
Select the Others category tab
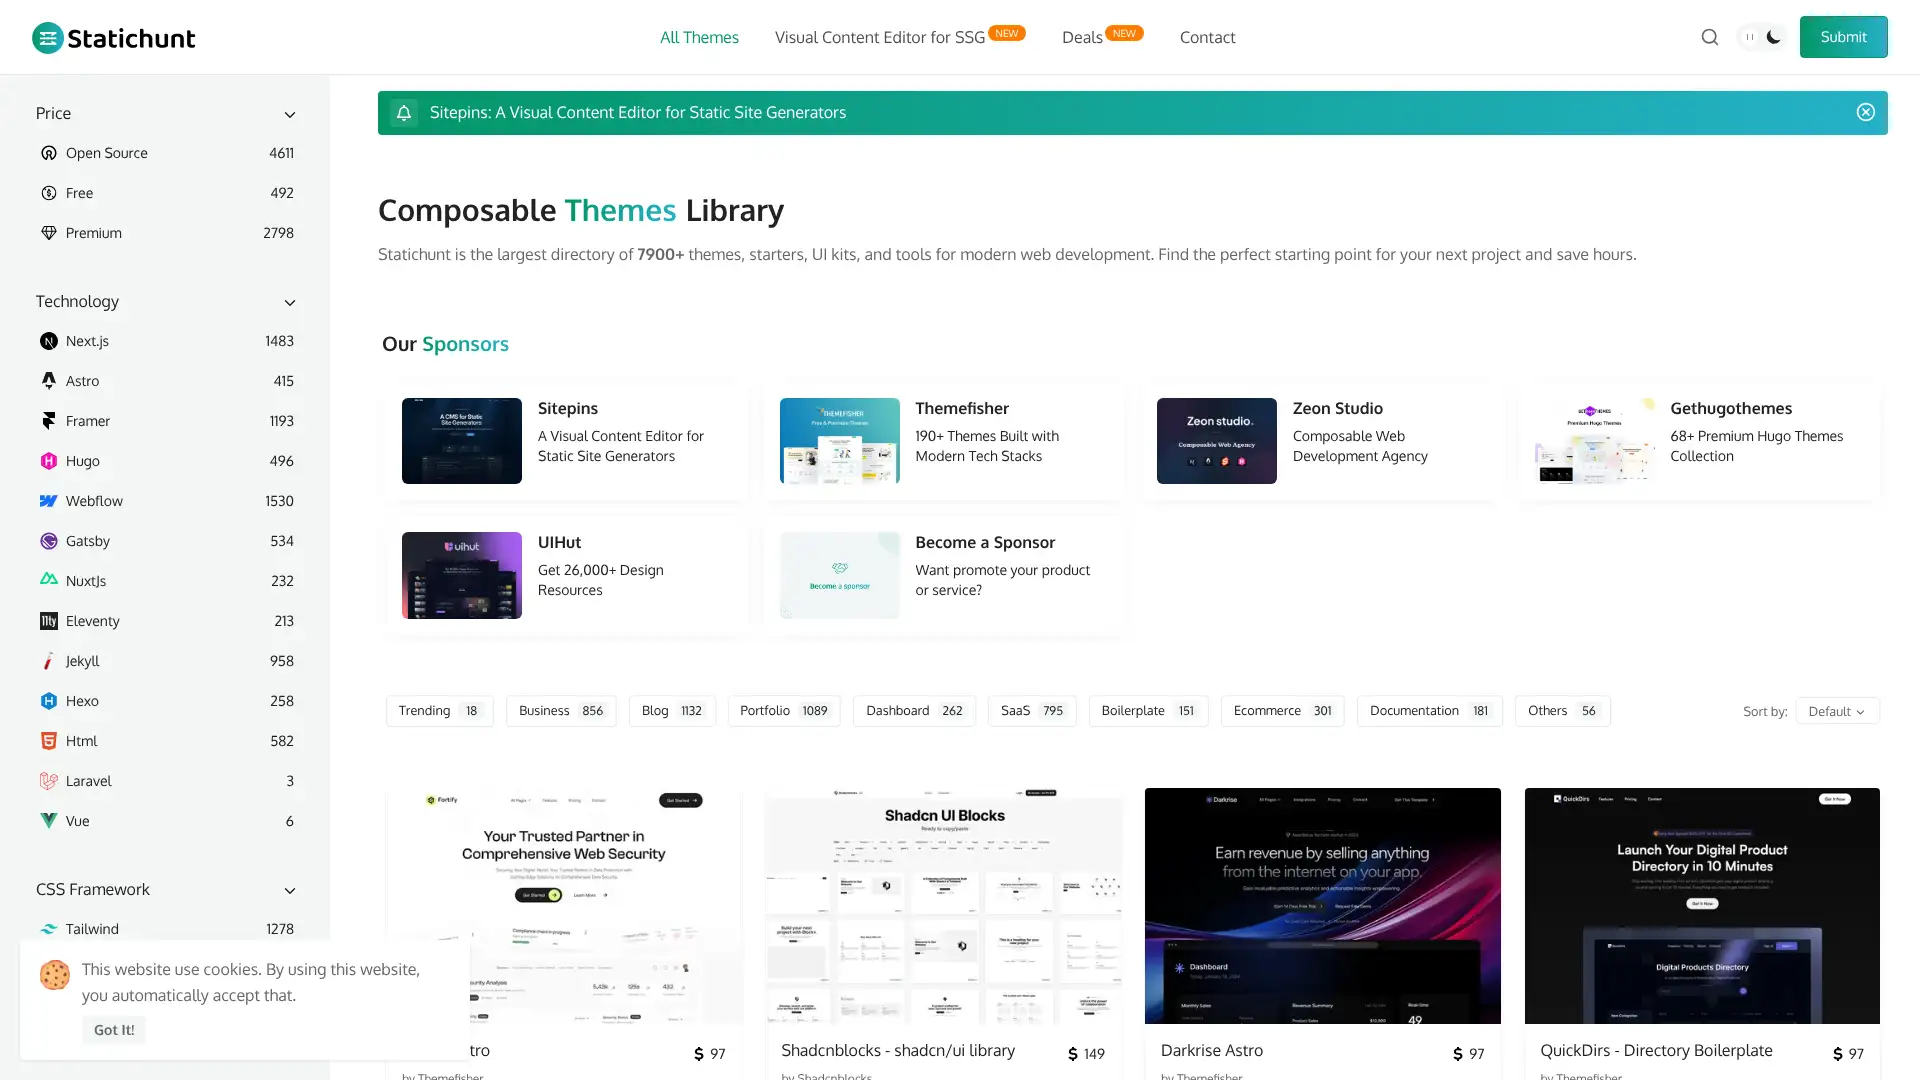point(1562,711)
